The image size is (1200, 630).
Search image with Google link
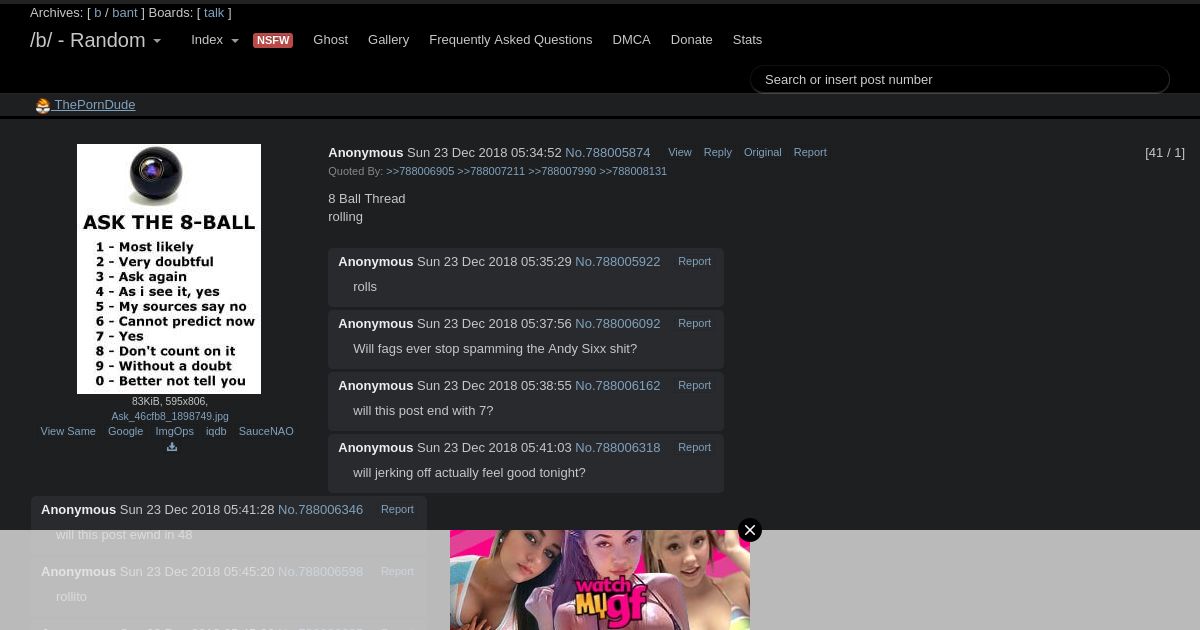tap(125, 431)
